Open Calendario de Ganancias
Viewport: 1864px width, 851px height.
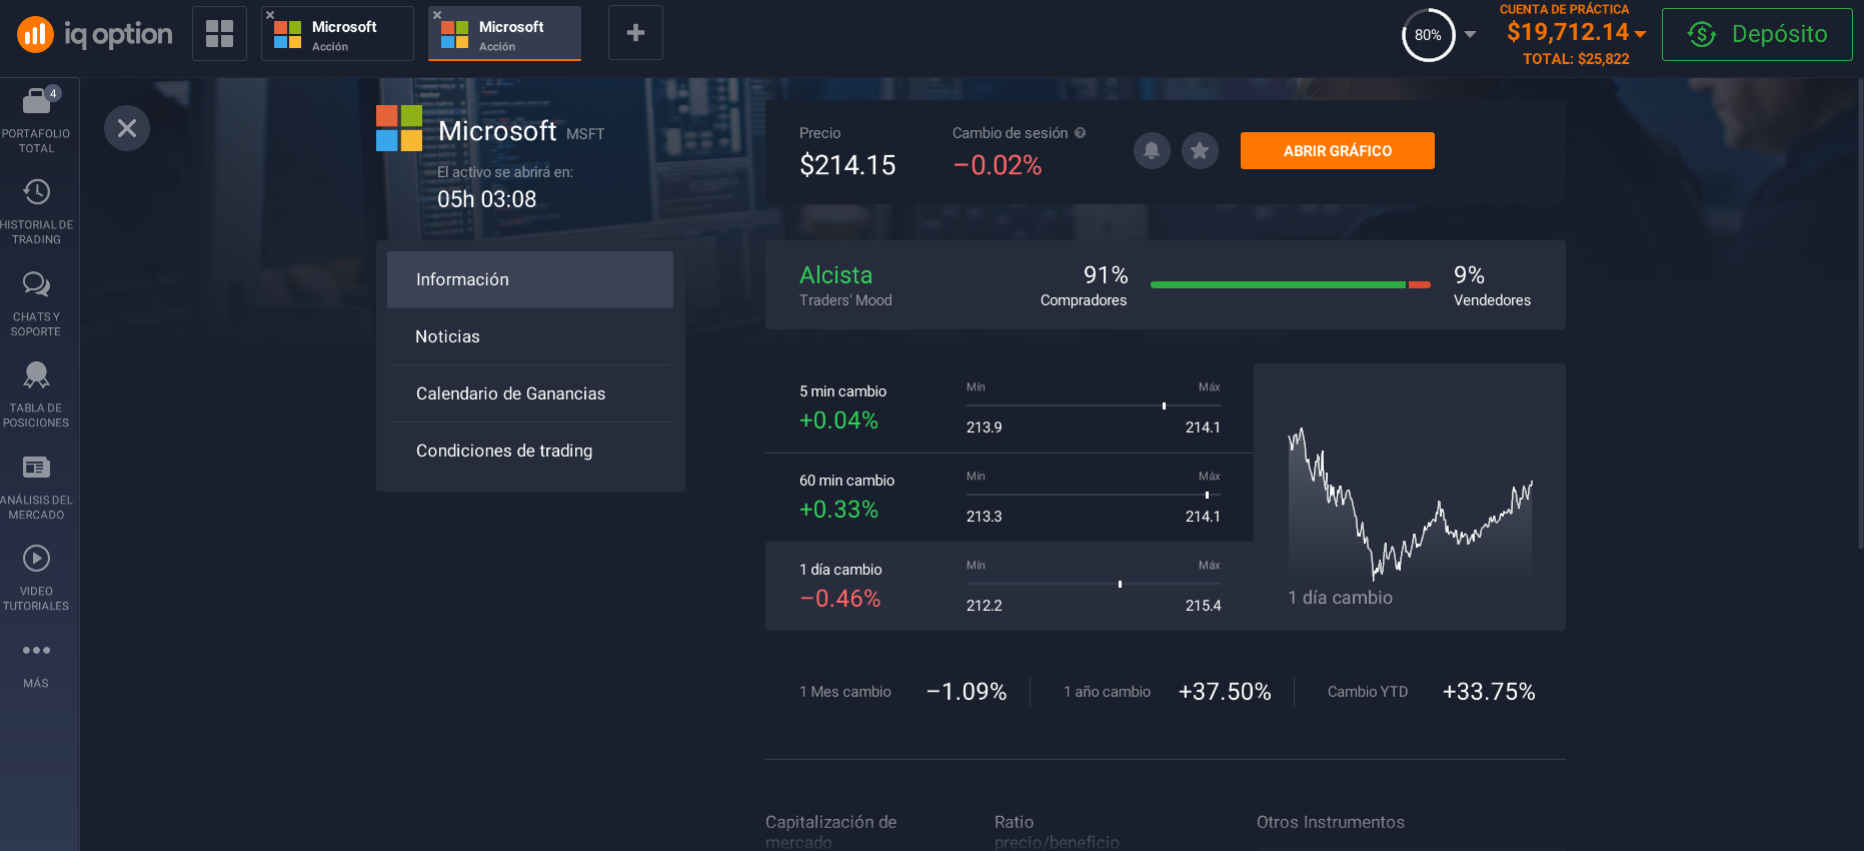[530, 393]
